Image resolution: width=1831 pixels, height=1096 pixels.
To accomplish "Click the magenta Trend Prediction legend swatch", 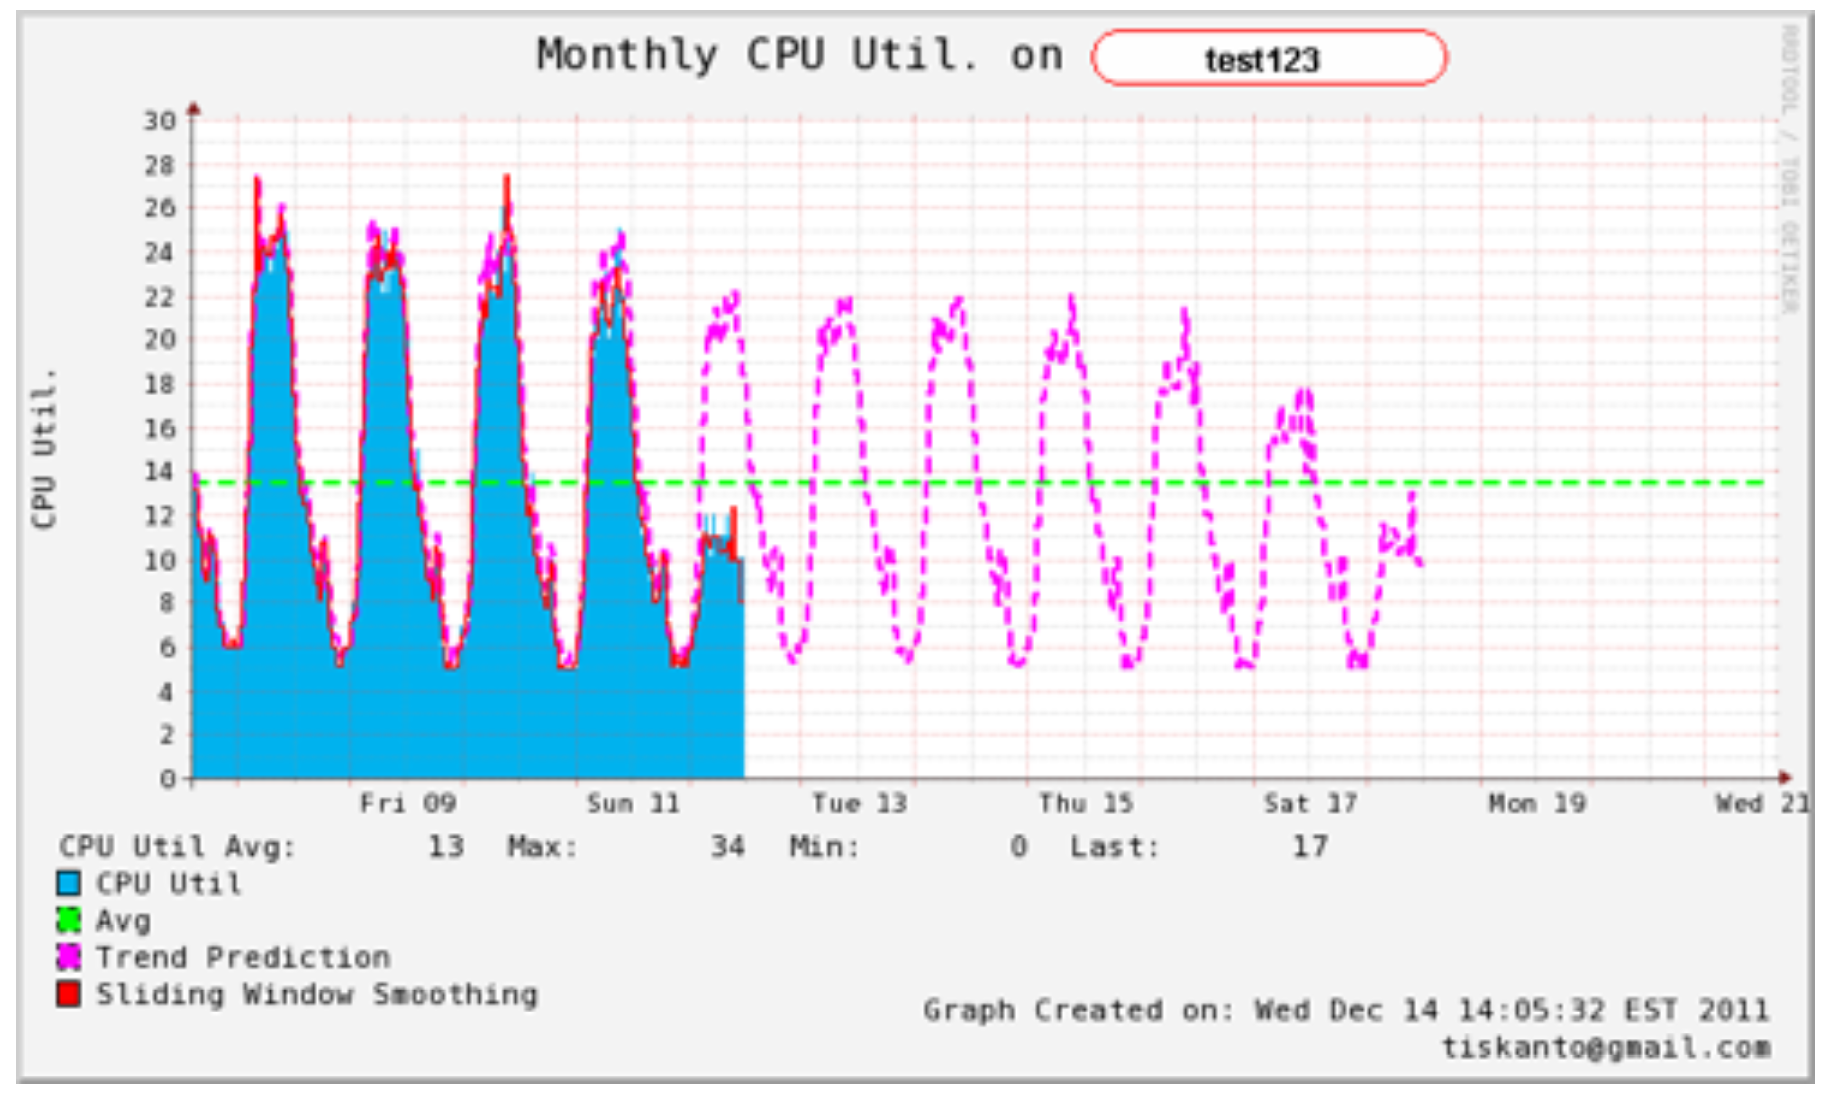I will coord(68,957).
